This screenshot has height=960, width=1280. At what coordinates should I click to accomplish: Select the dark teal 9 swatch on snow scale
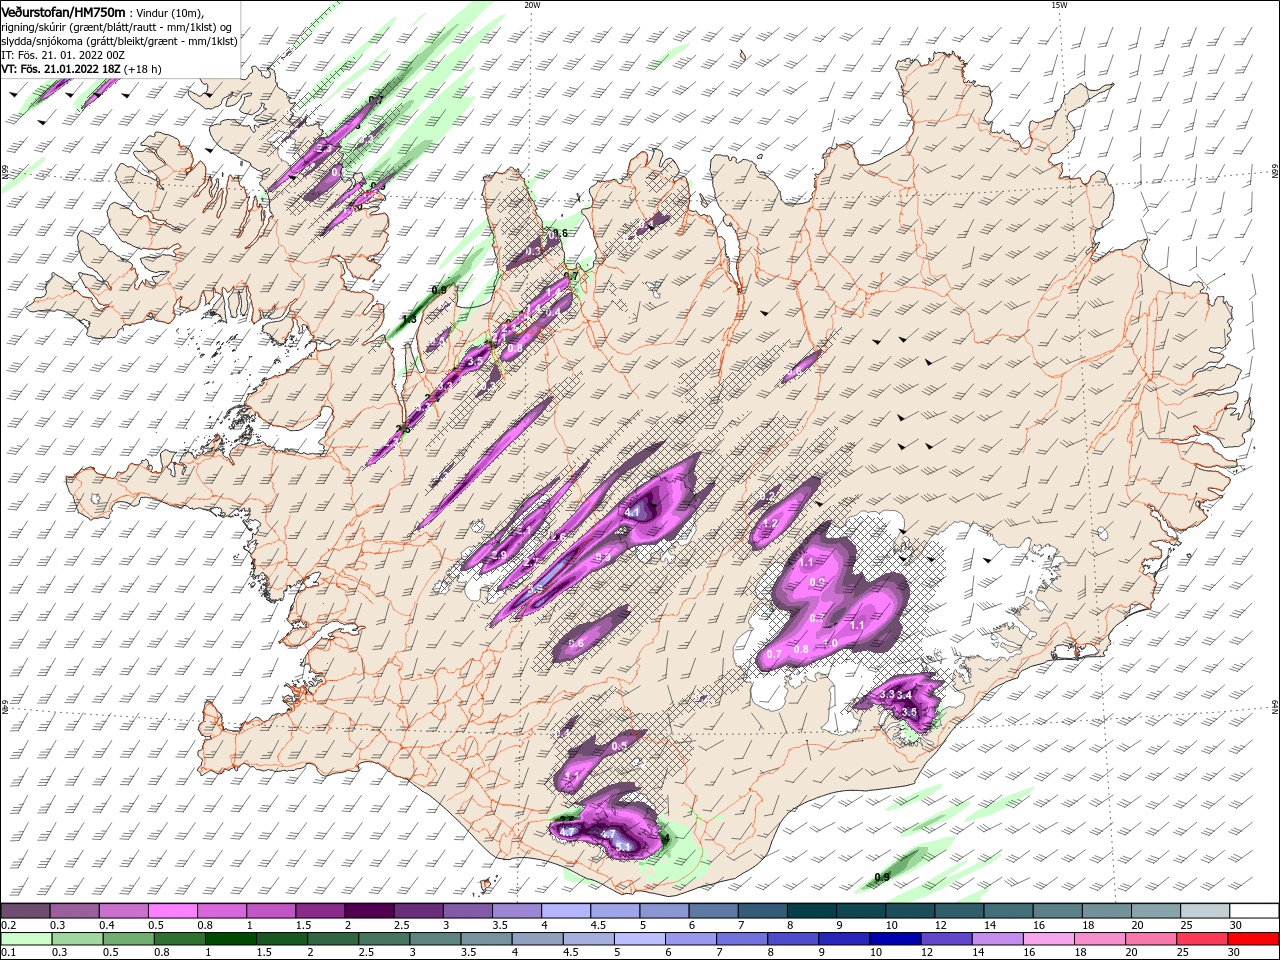[860, 911]
